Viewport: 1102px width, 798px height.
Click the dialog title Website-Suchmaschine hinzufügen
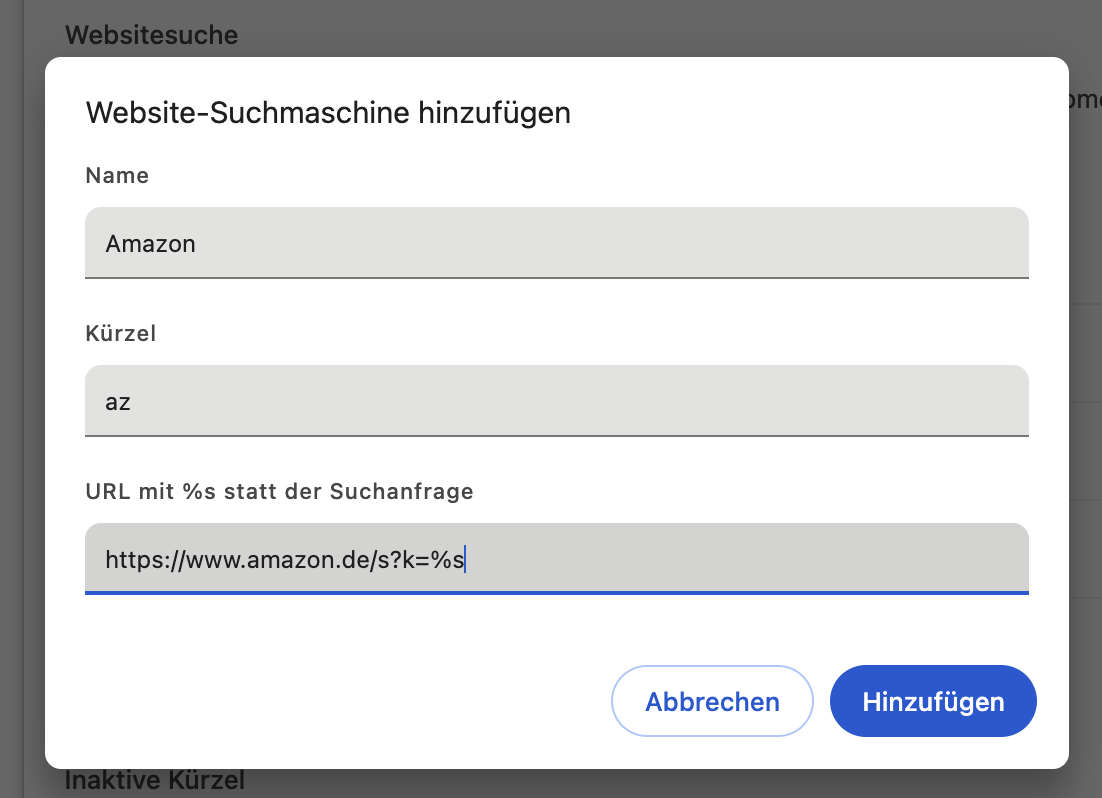[x=328, y=113]
